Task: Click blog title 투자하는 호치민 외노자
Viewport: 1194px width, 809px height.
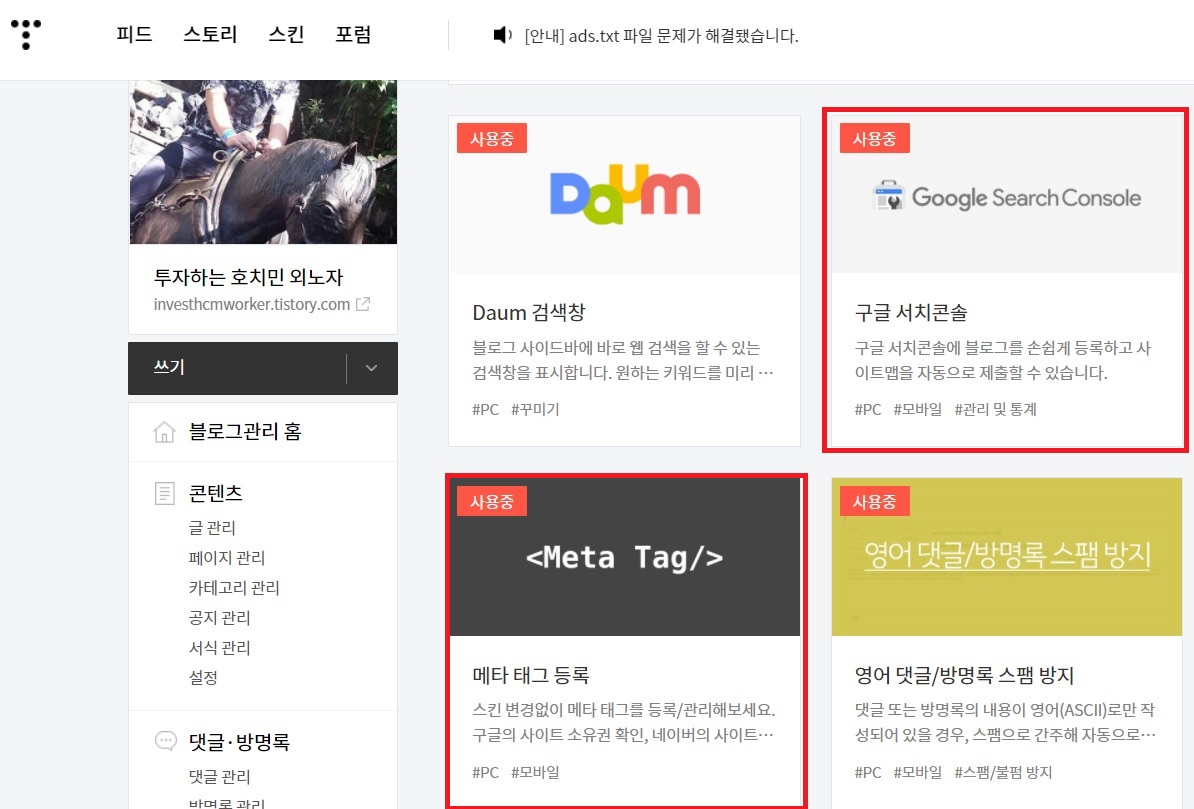Action: pyautogui.click(x=249, y=277)
